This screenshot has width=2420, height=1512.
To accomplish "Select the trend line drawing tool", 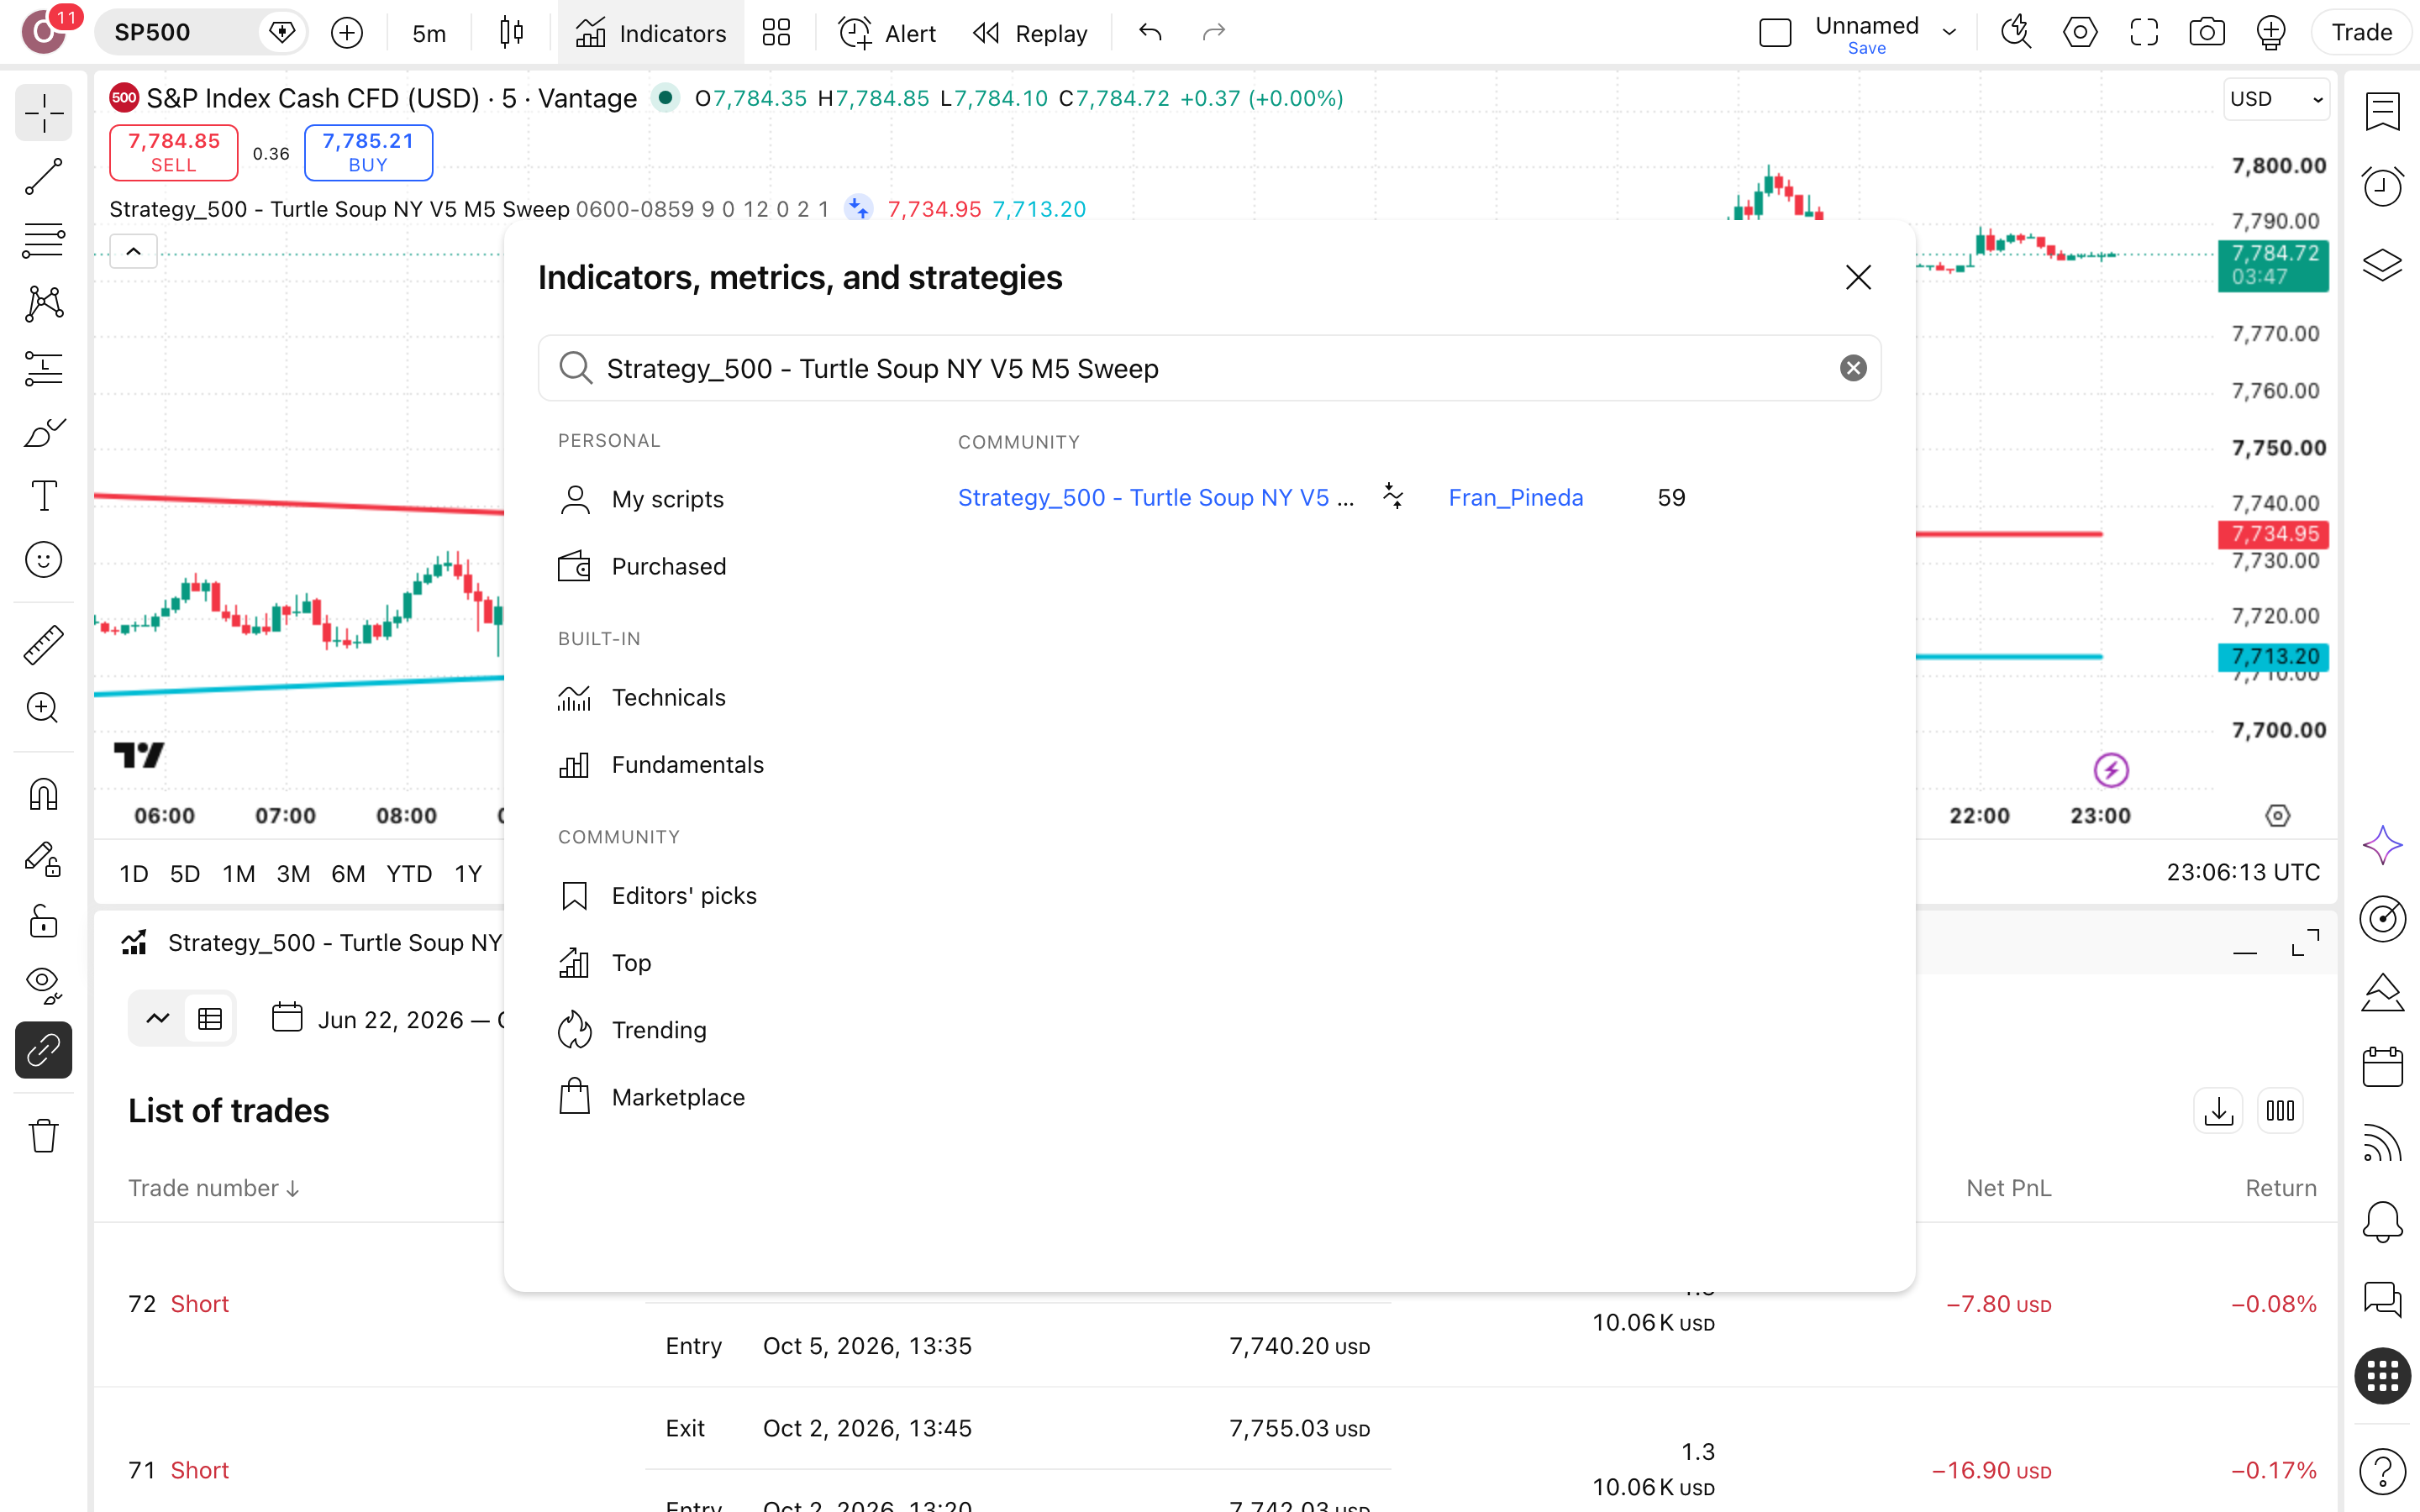I will (43, 177).
